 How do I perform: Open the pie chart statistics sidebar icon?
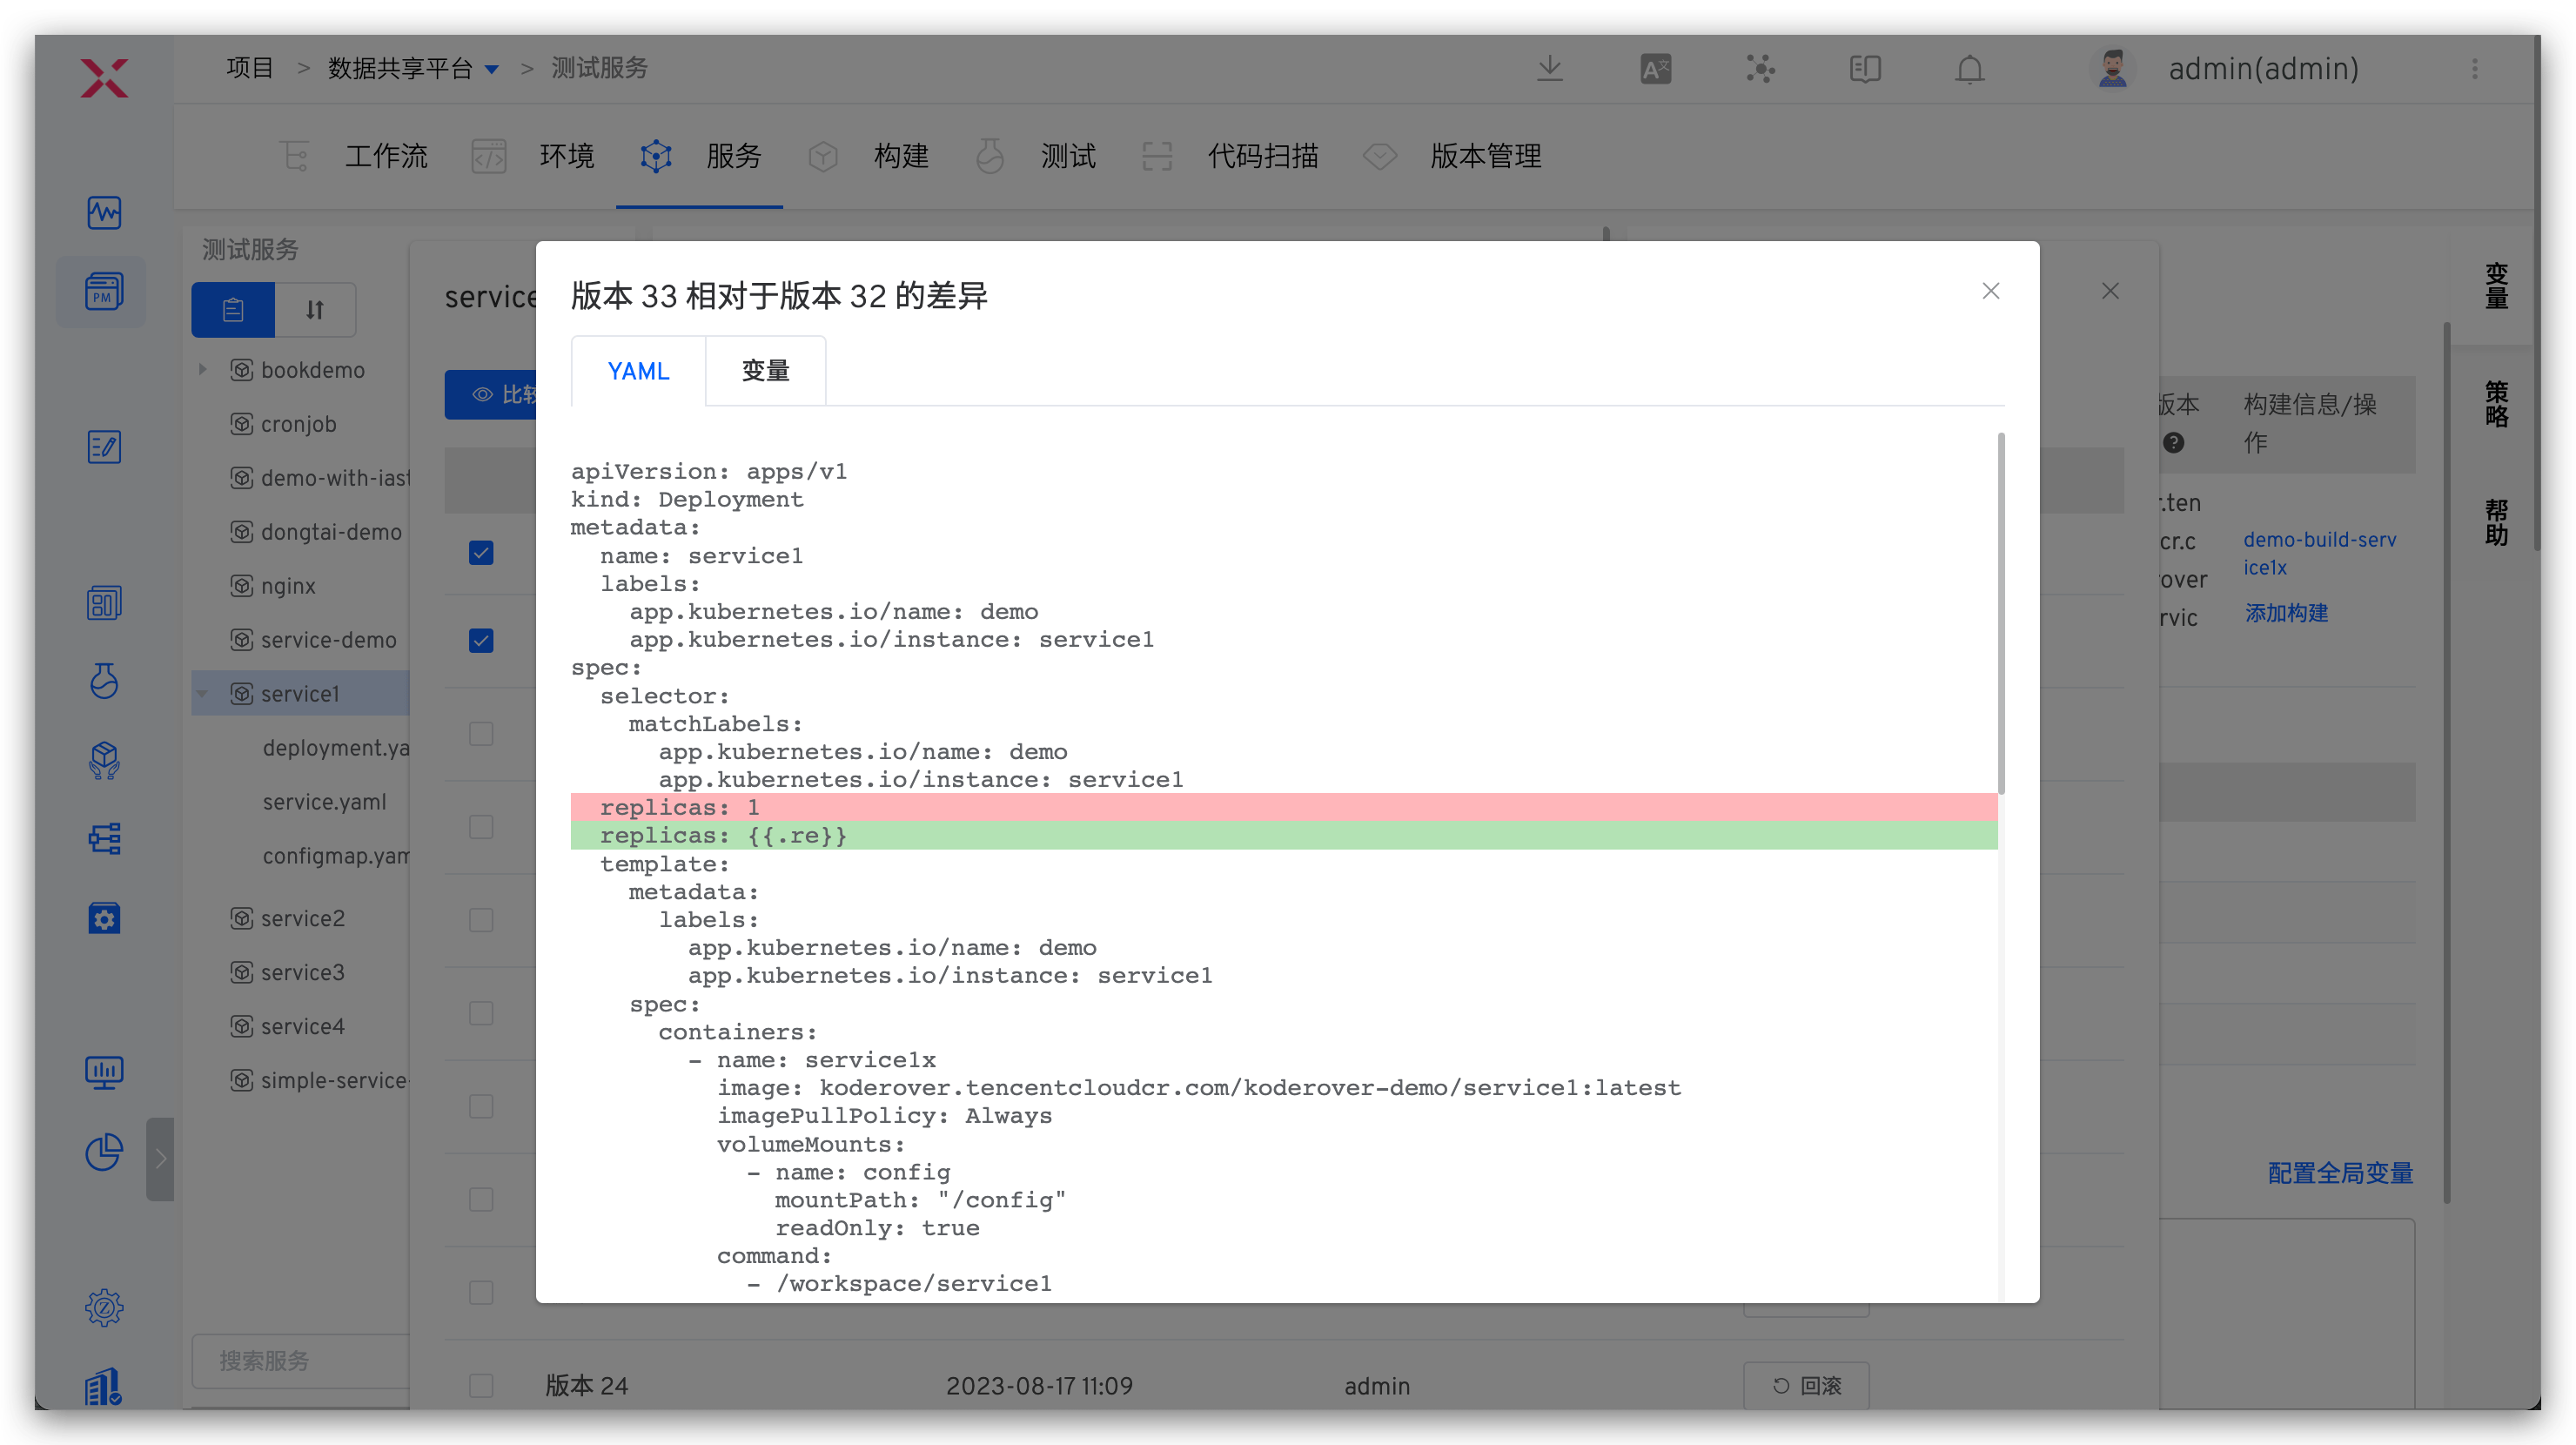(x=104, y=1152)
